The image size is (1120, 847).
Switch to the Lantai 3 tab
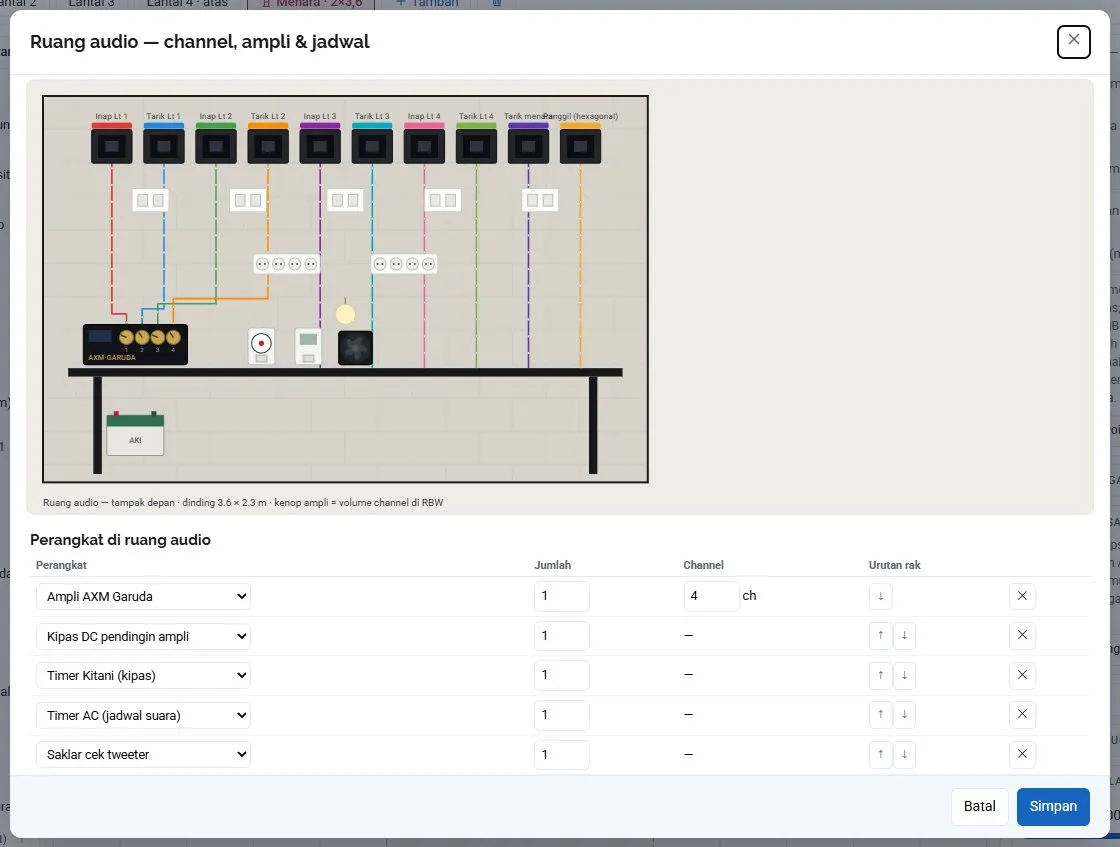(91, 4)
